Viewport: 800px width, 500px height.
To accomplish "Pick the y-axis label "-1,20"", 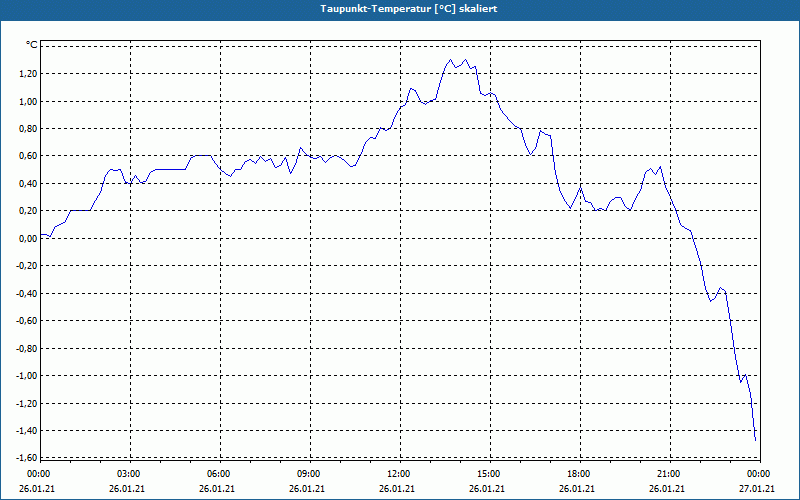I will (28, 404).
